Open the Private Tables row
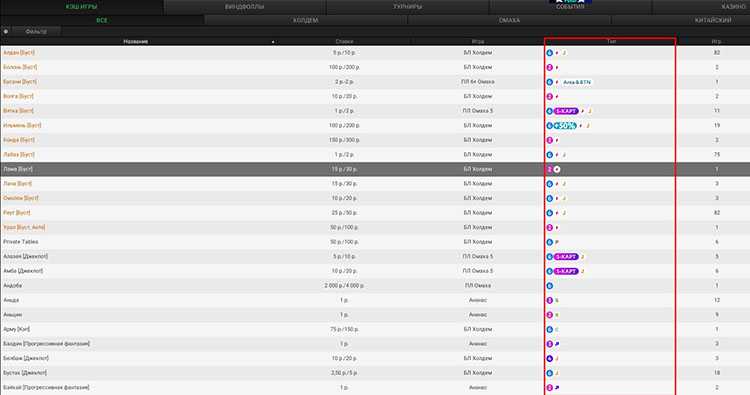Screen dimensions: 750x395 (375, 242)
